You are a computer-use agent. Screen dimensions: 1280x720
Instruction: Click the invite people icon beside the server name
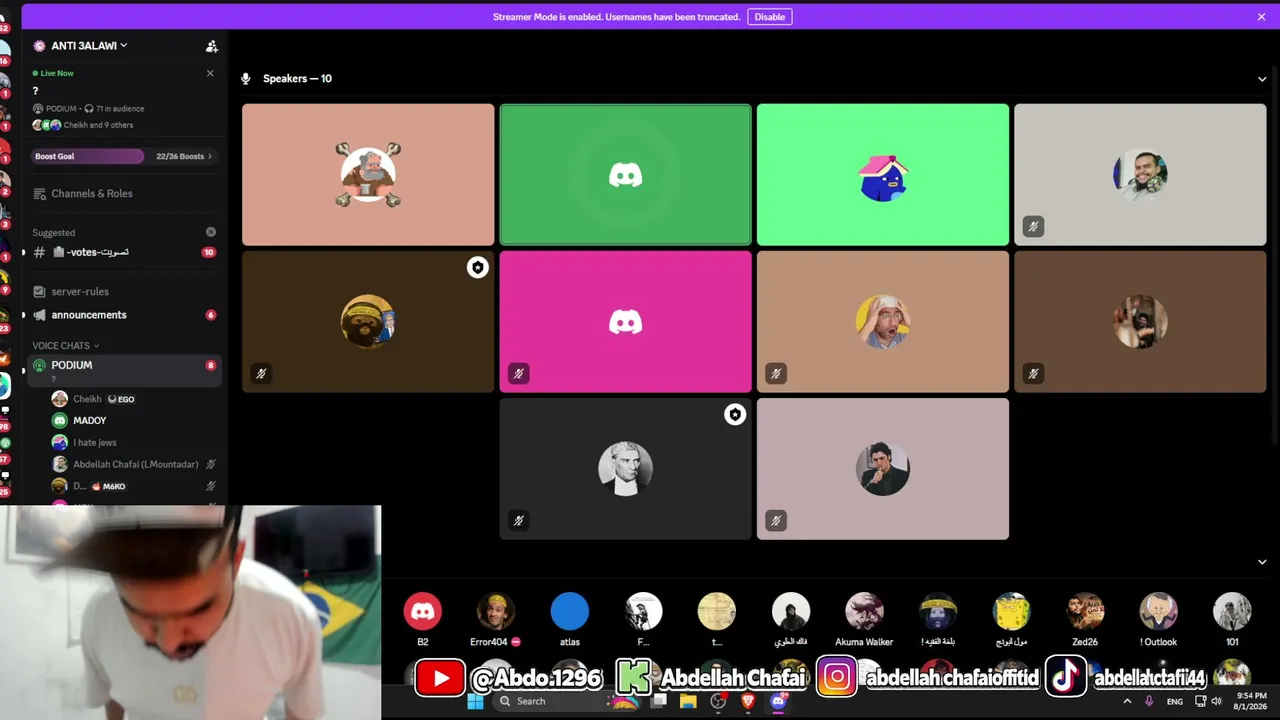pyautogui.click(x=211, y=46)
